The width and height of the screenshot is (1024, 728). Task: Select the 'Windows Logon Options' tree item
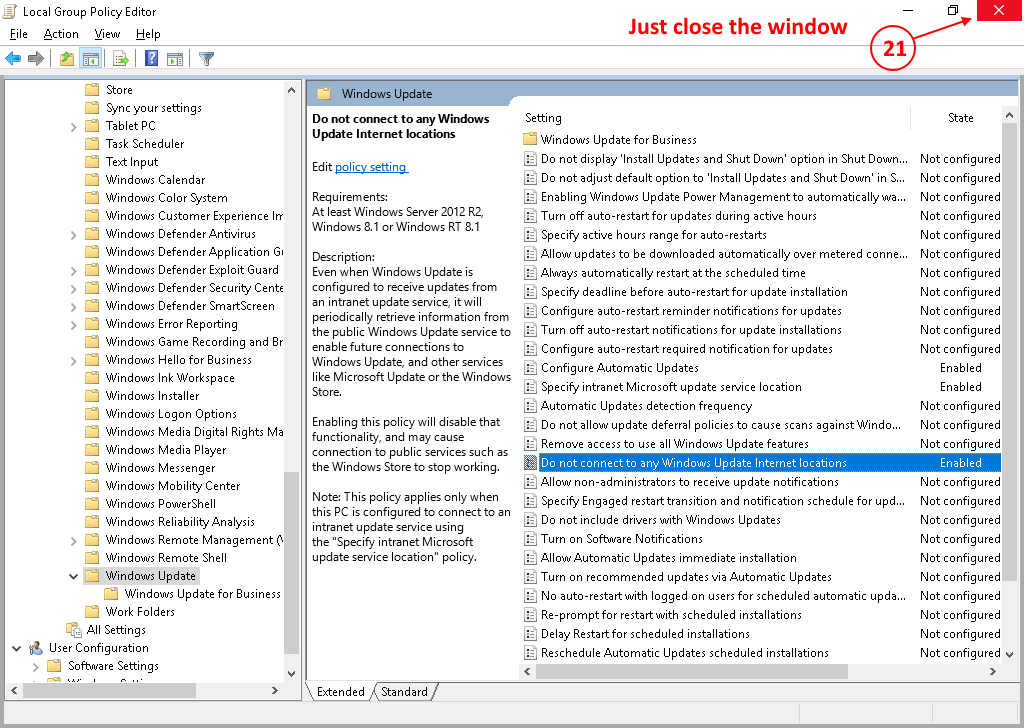[171, 414]
